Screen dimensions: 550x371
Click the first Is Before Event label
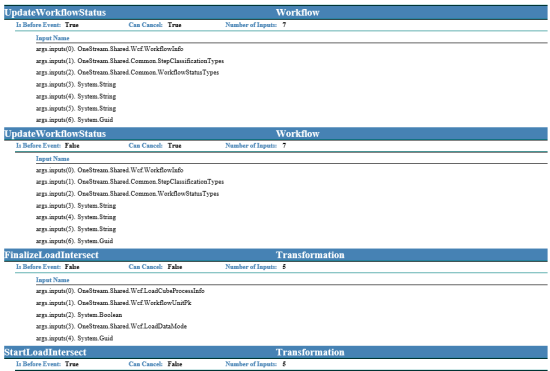click(39, 25)
